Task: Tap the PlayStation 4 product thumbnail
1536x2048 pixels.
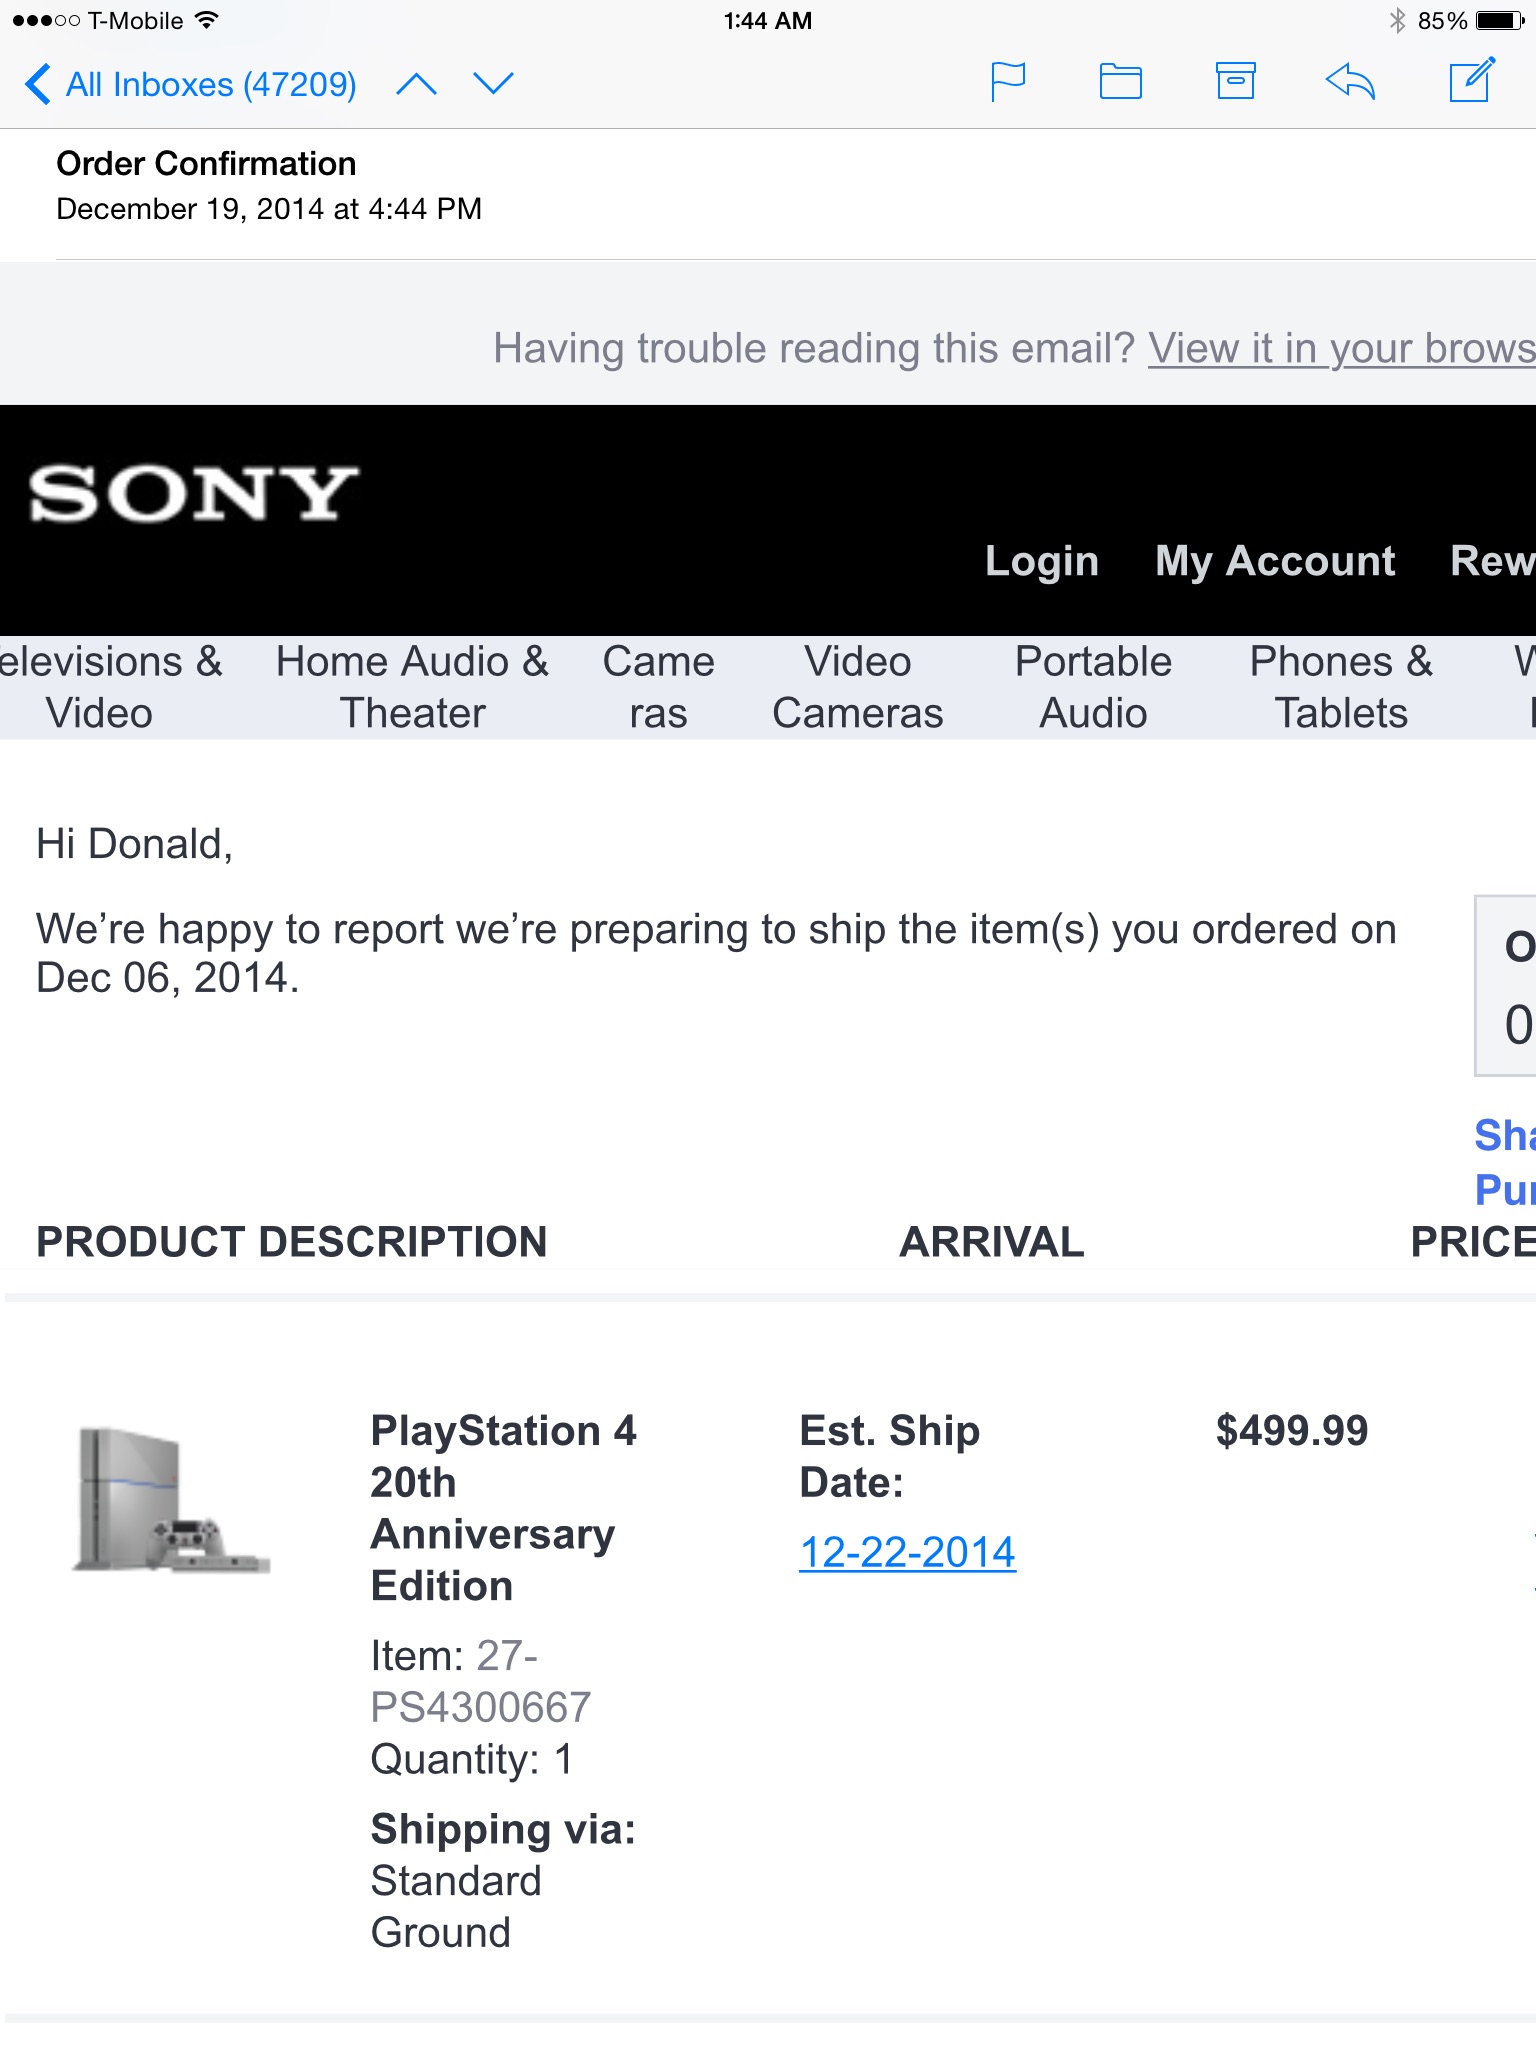Action: 171,1500
